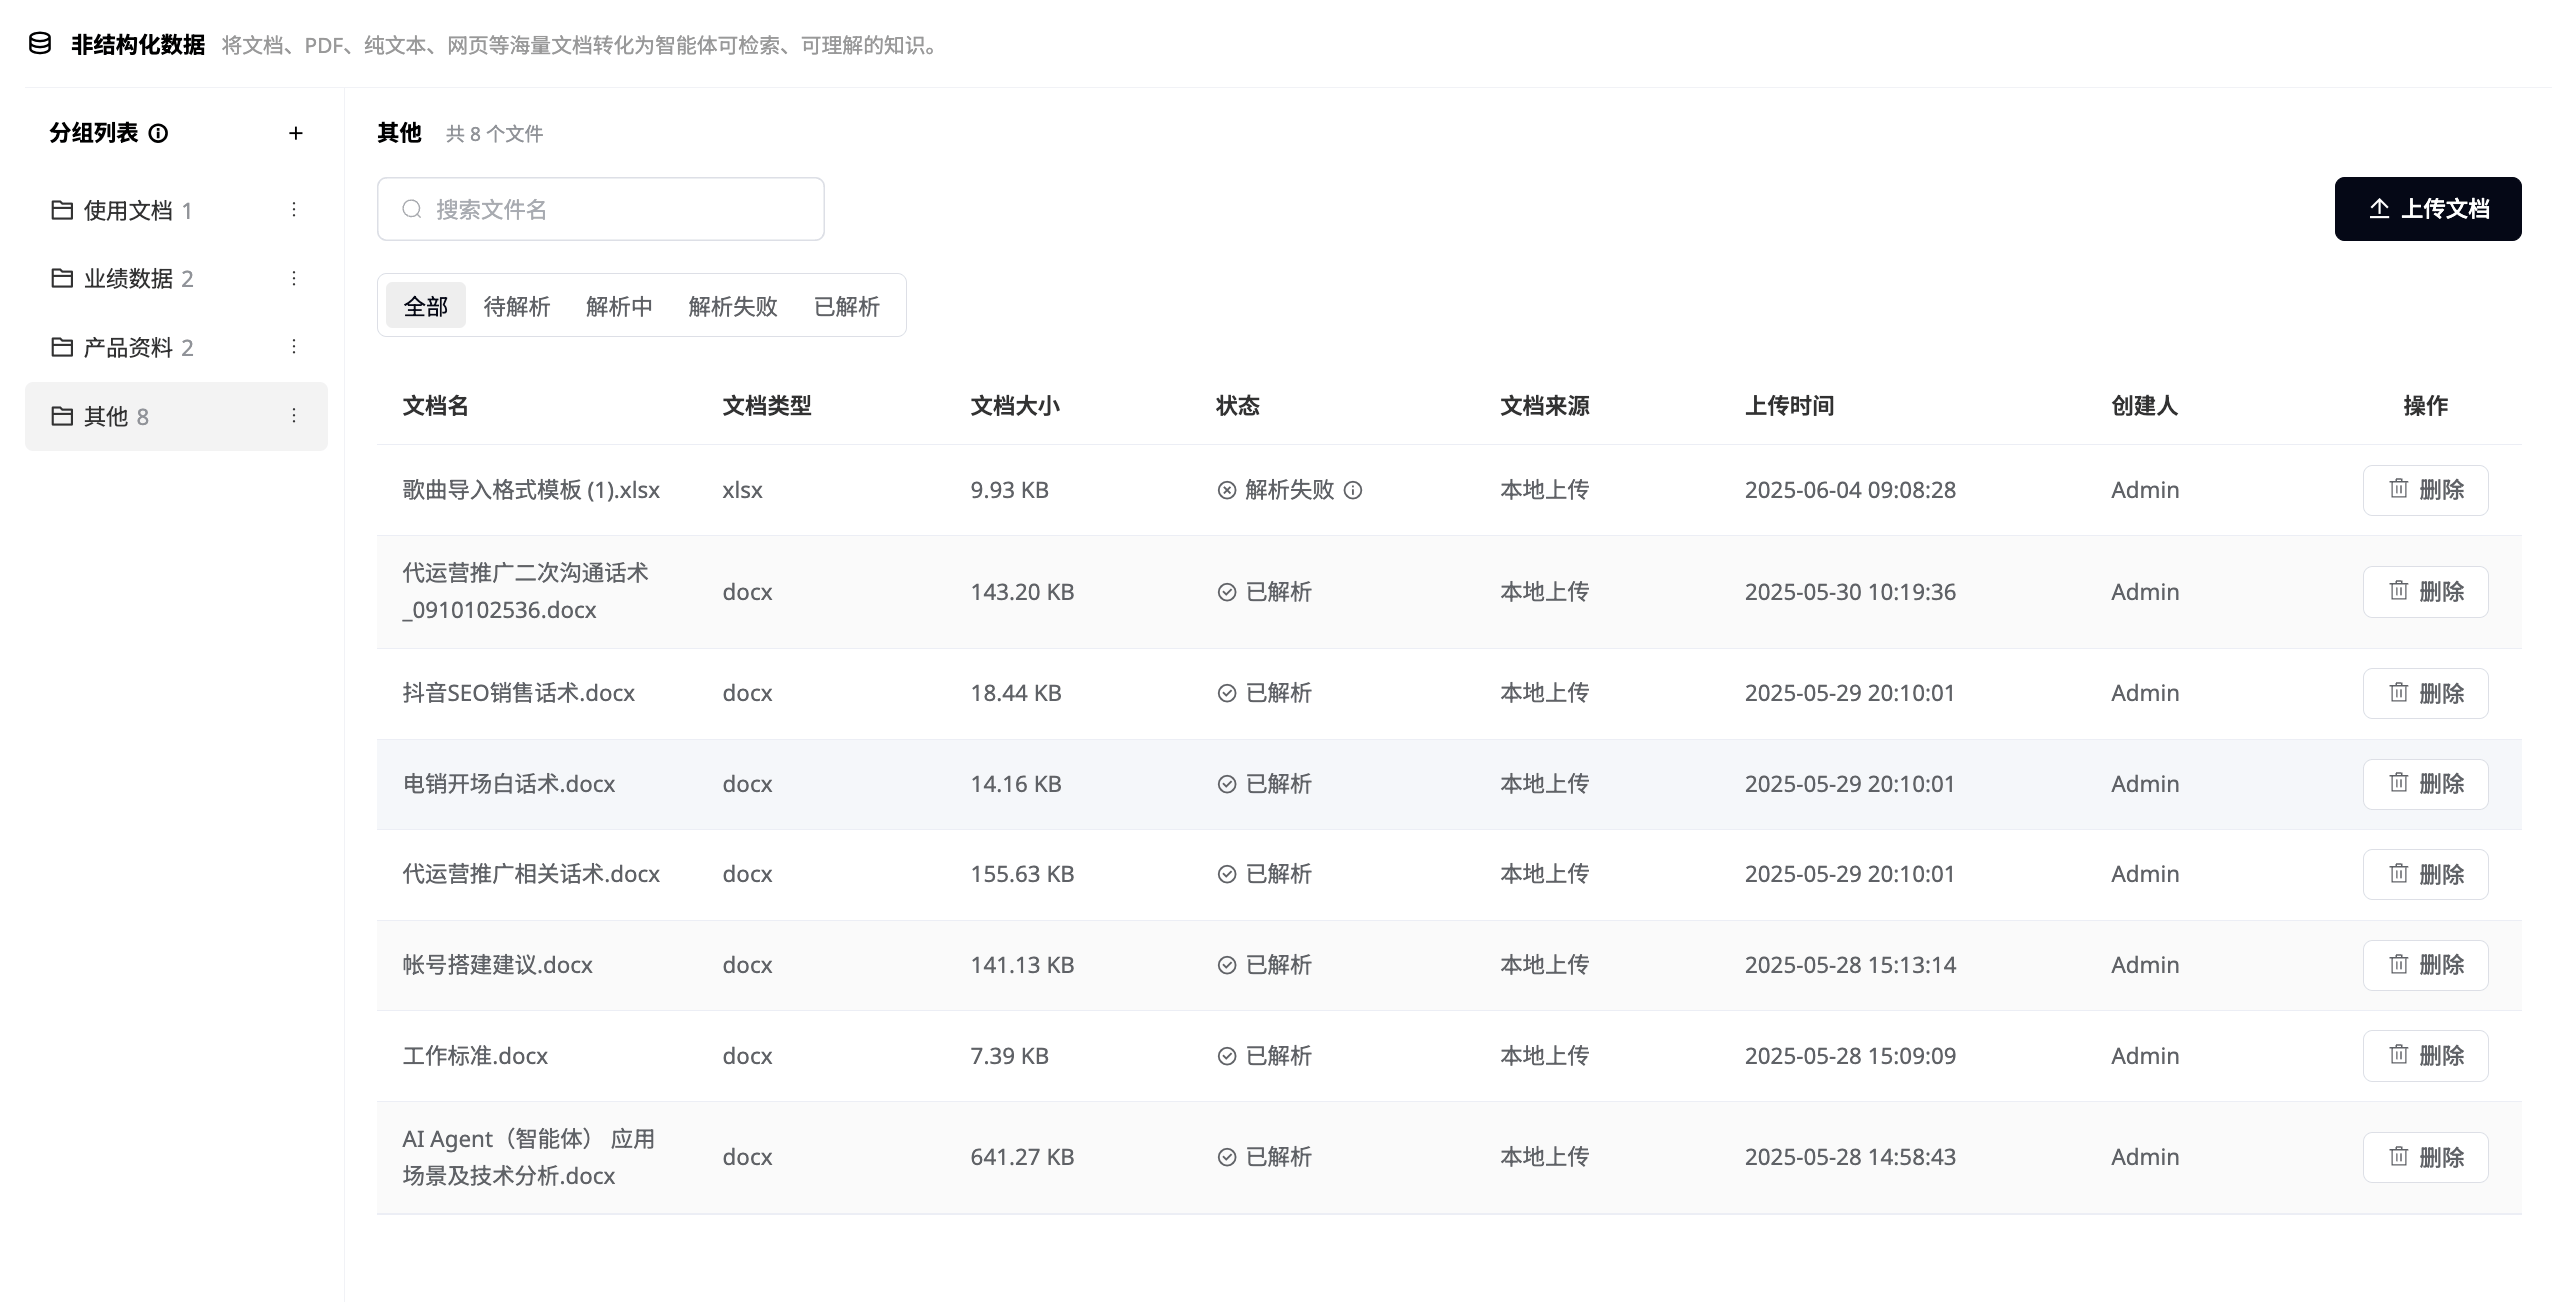The width and height of the screenshot is (2552, 1302).
Task: Click info icon next to 解析失败 status
Action: (1352, 490)
